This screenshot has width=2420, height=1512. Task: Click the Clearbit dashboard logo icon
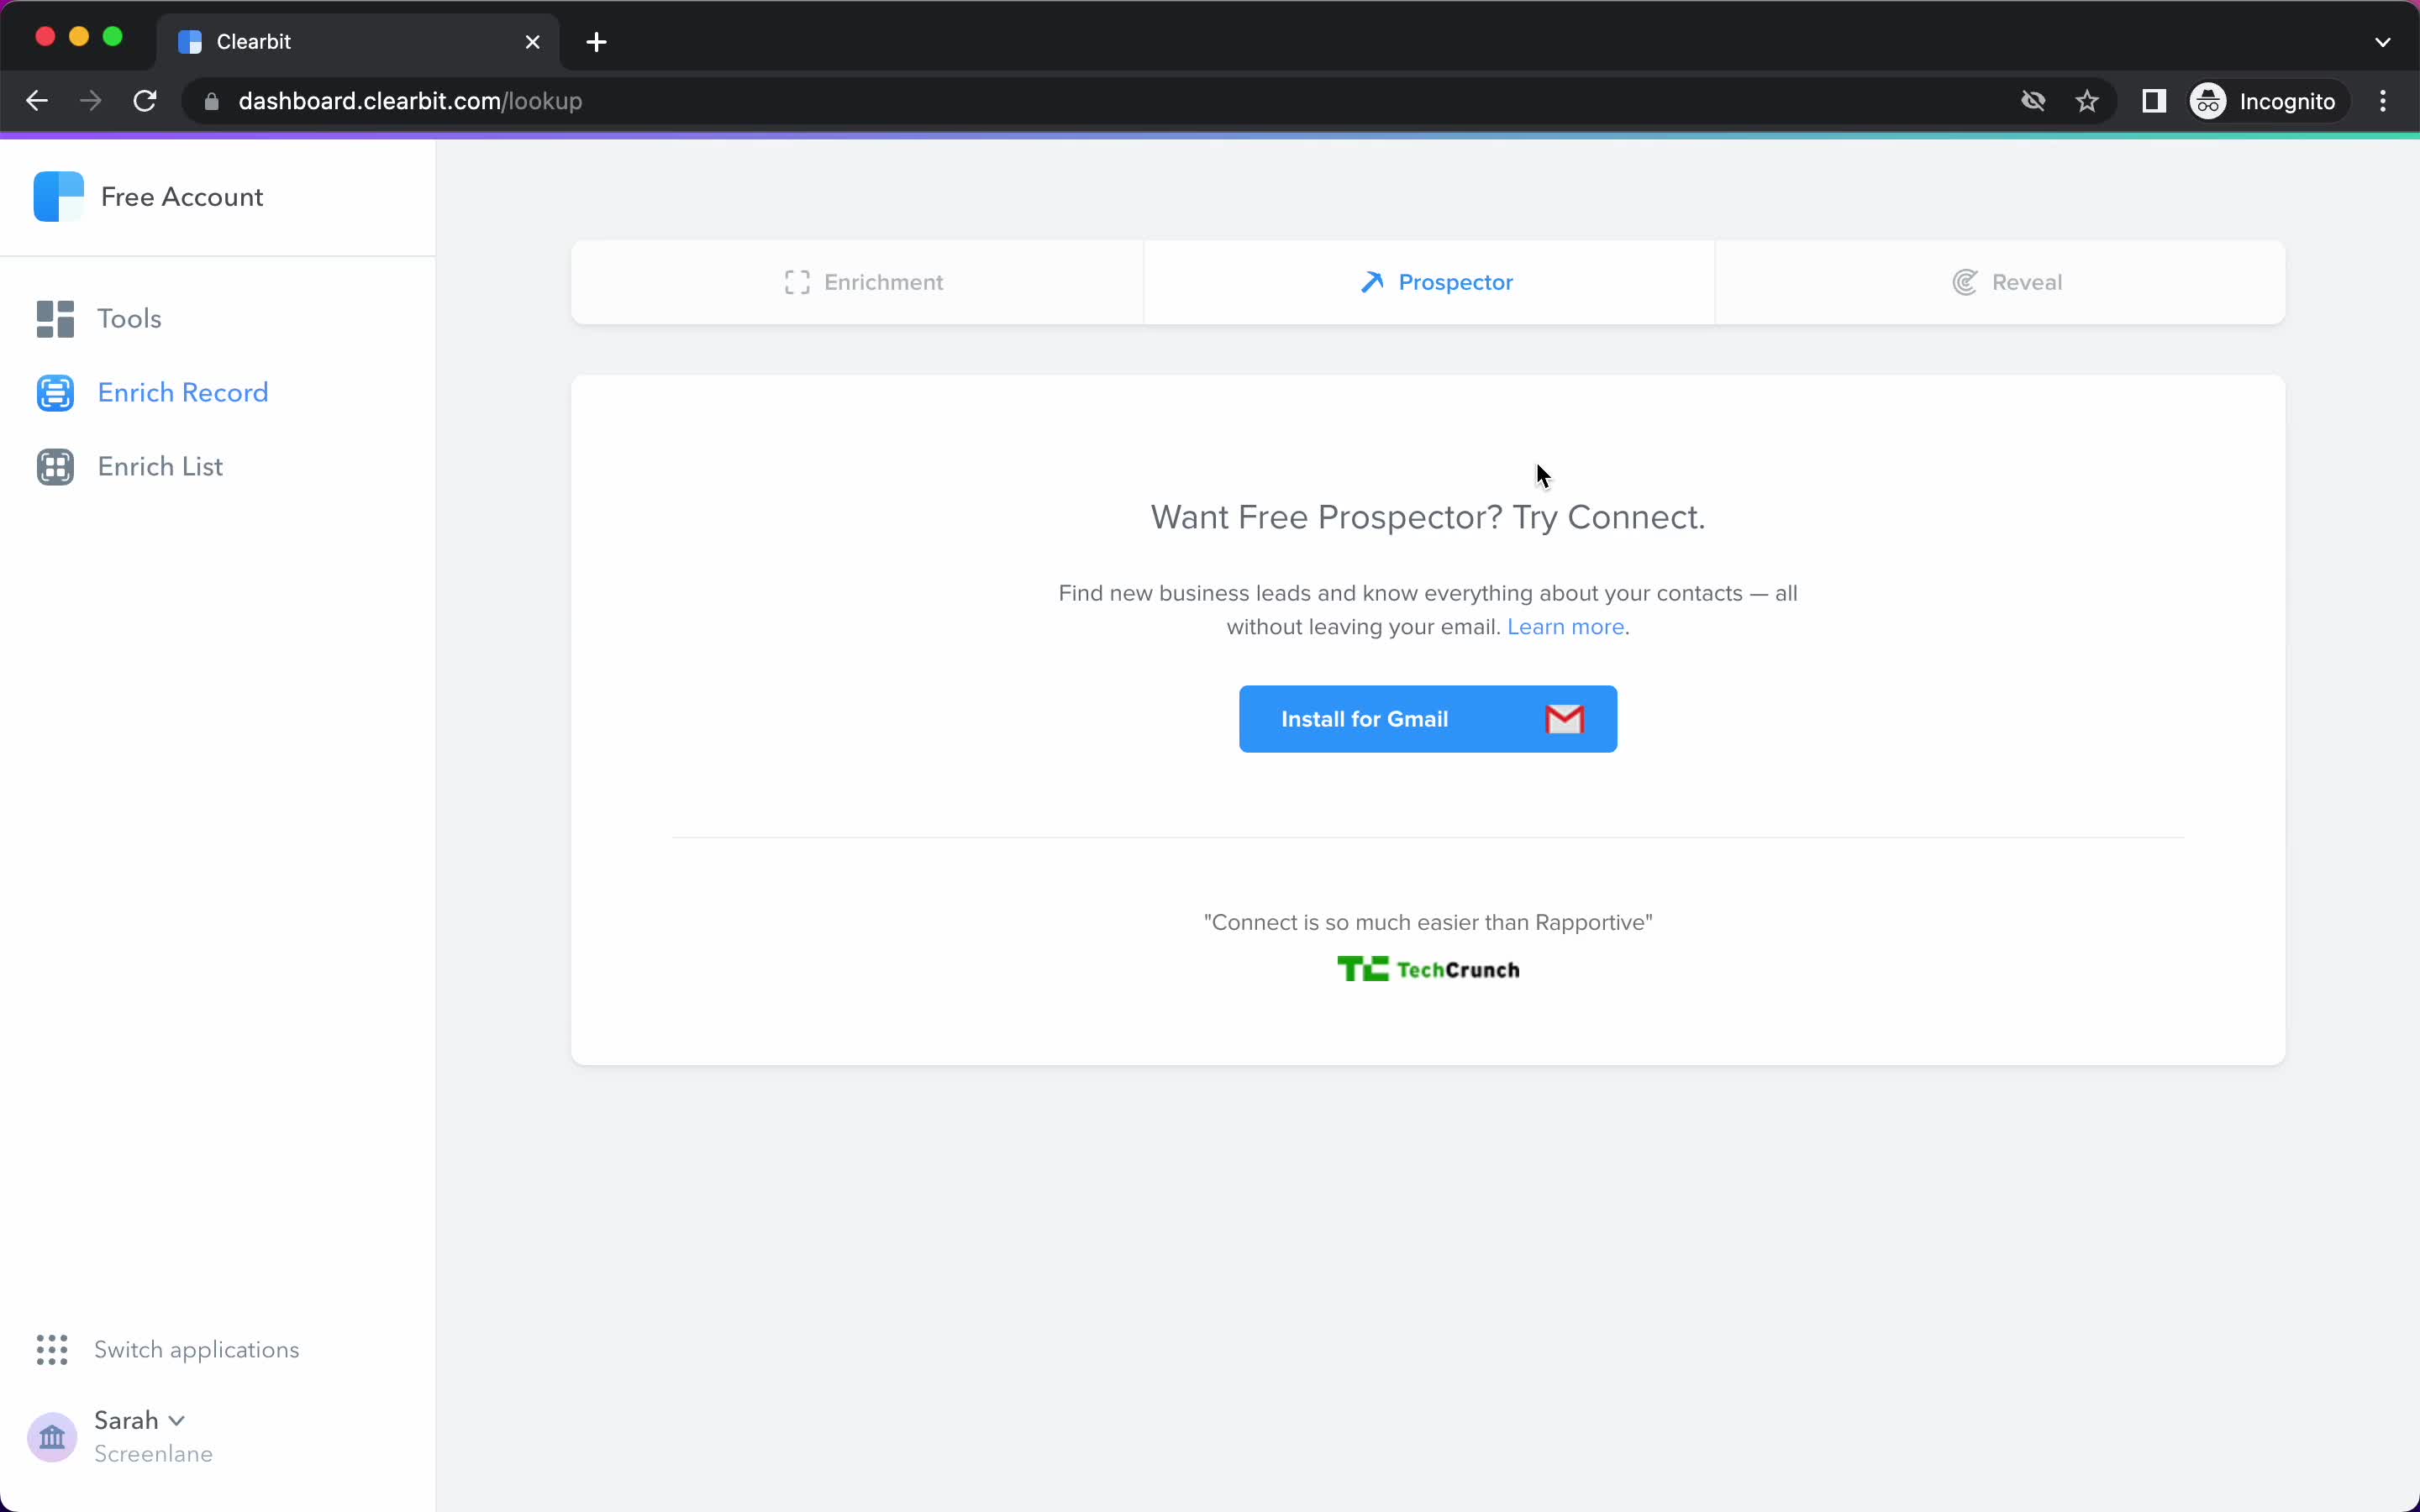57,193
